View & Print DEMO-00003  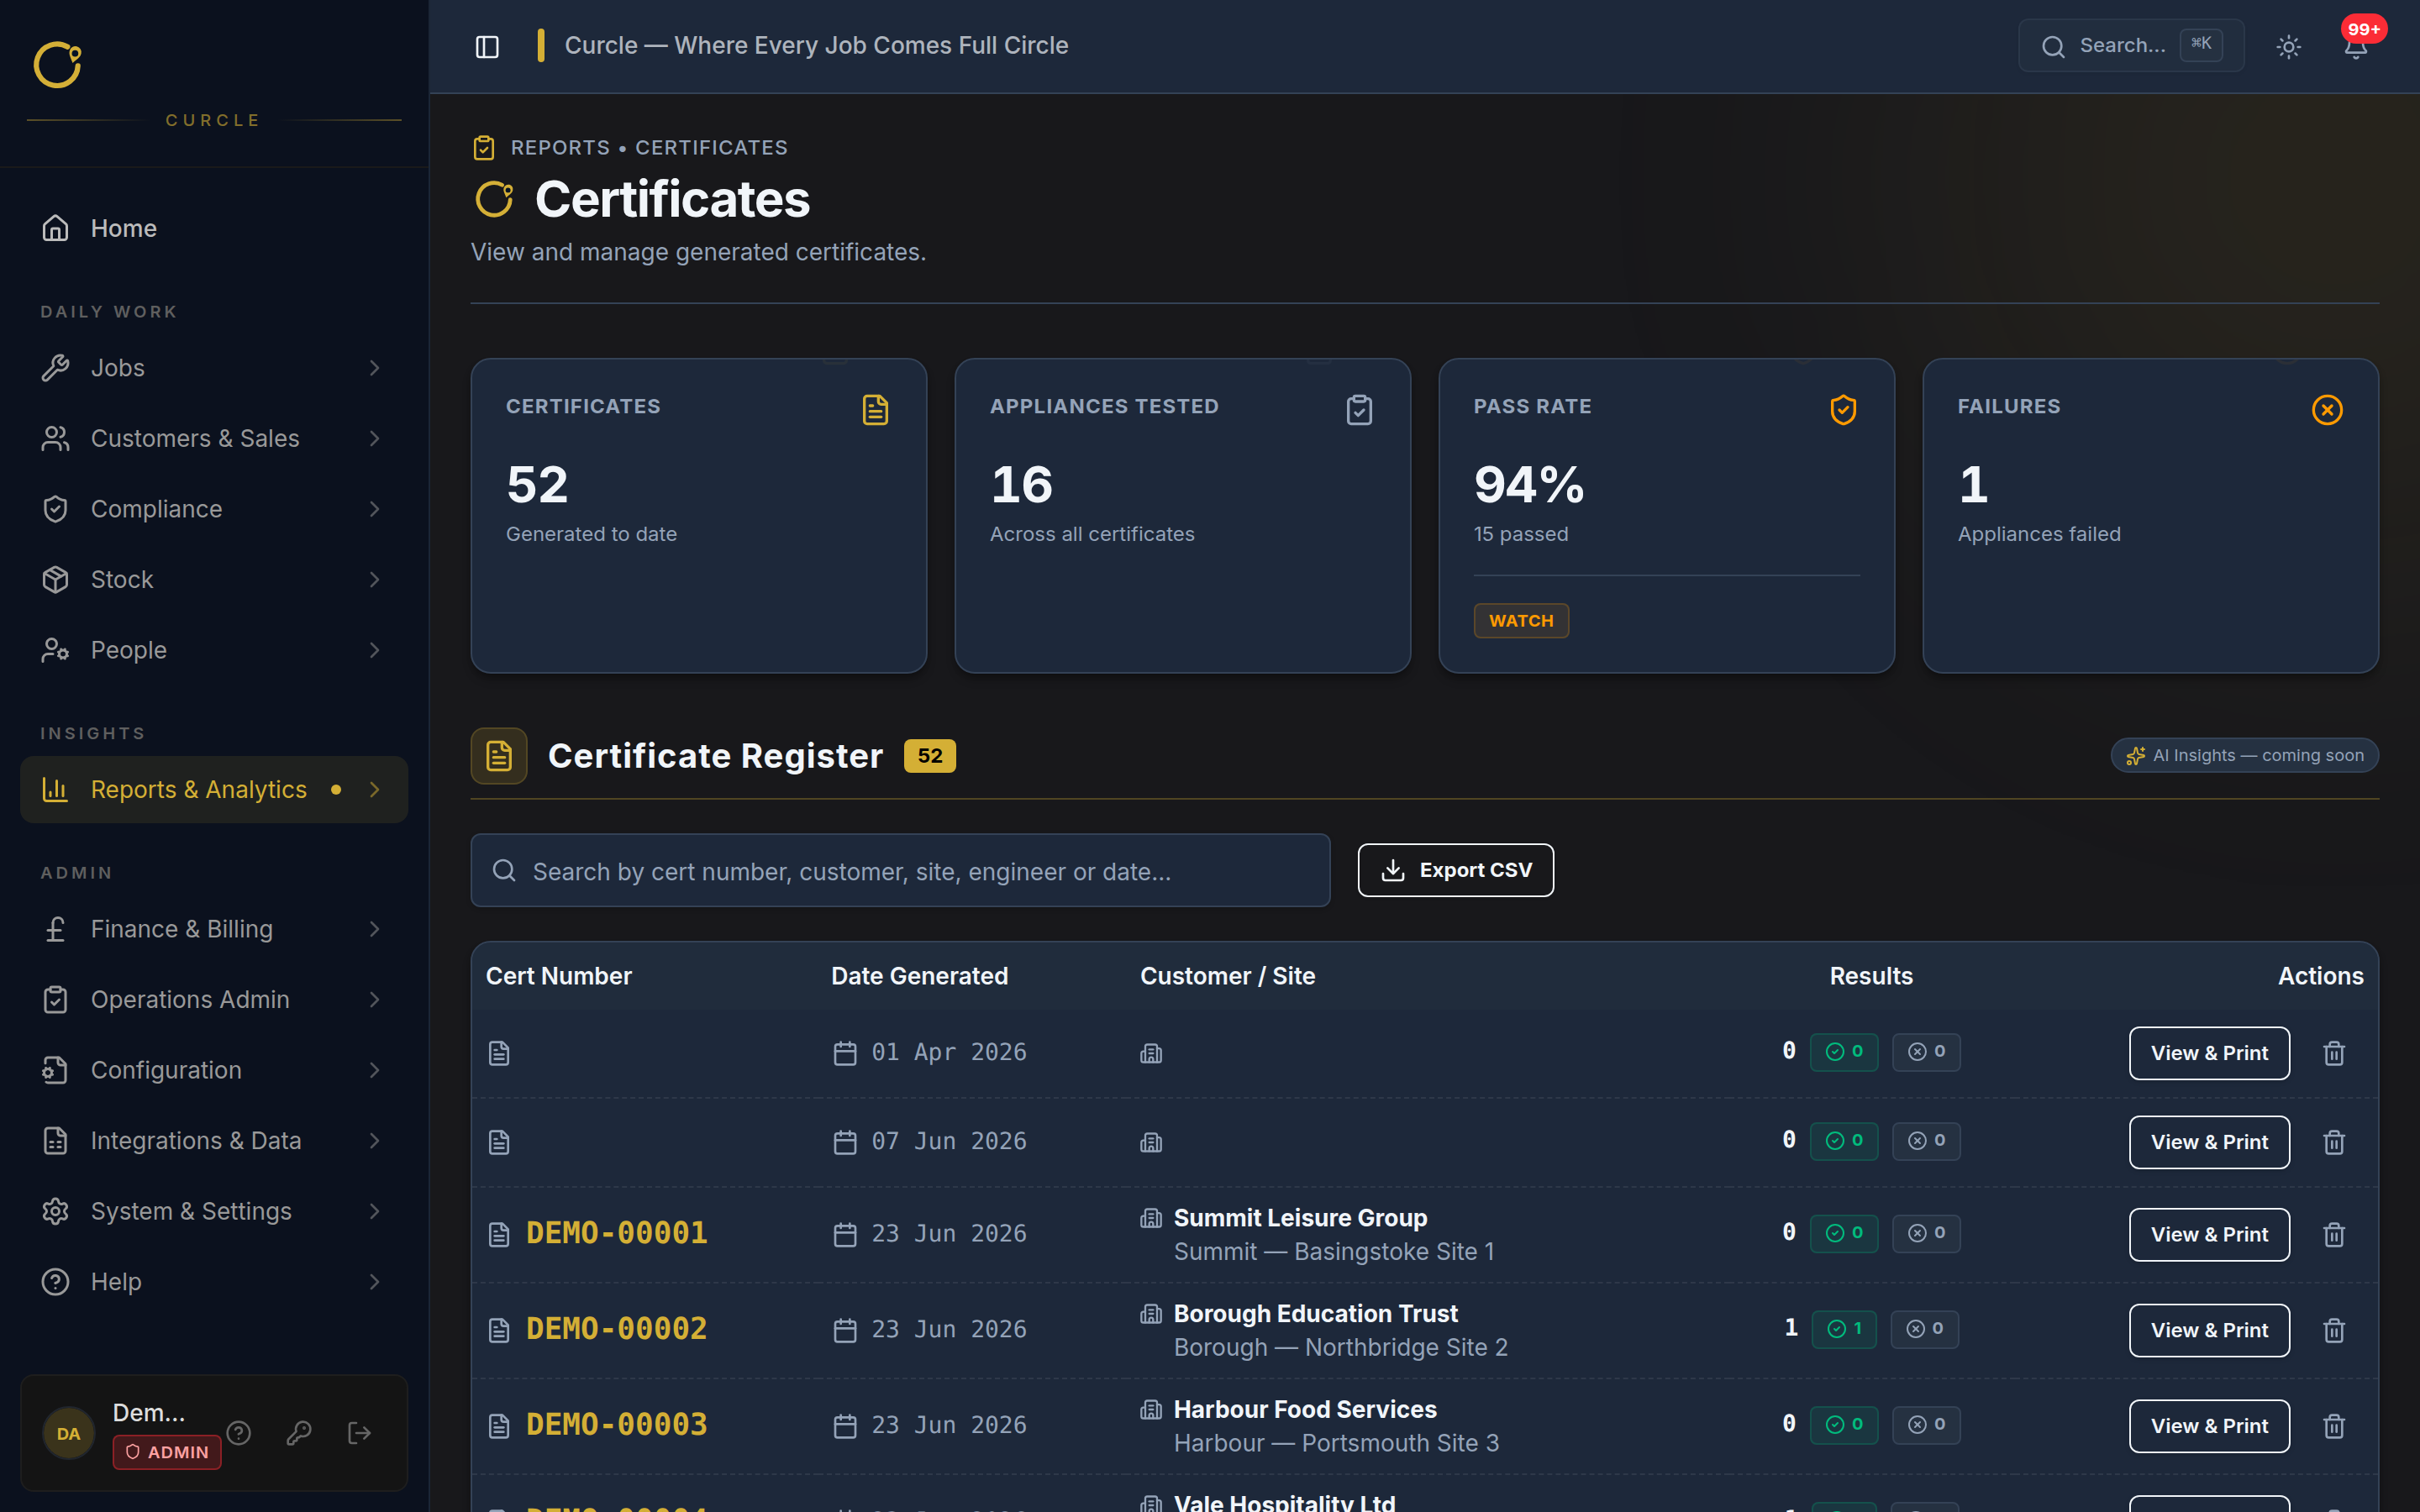(x=2209, y=1426)
